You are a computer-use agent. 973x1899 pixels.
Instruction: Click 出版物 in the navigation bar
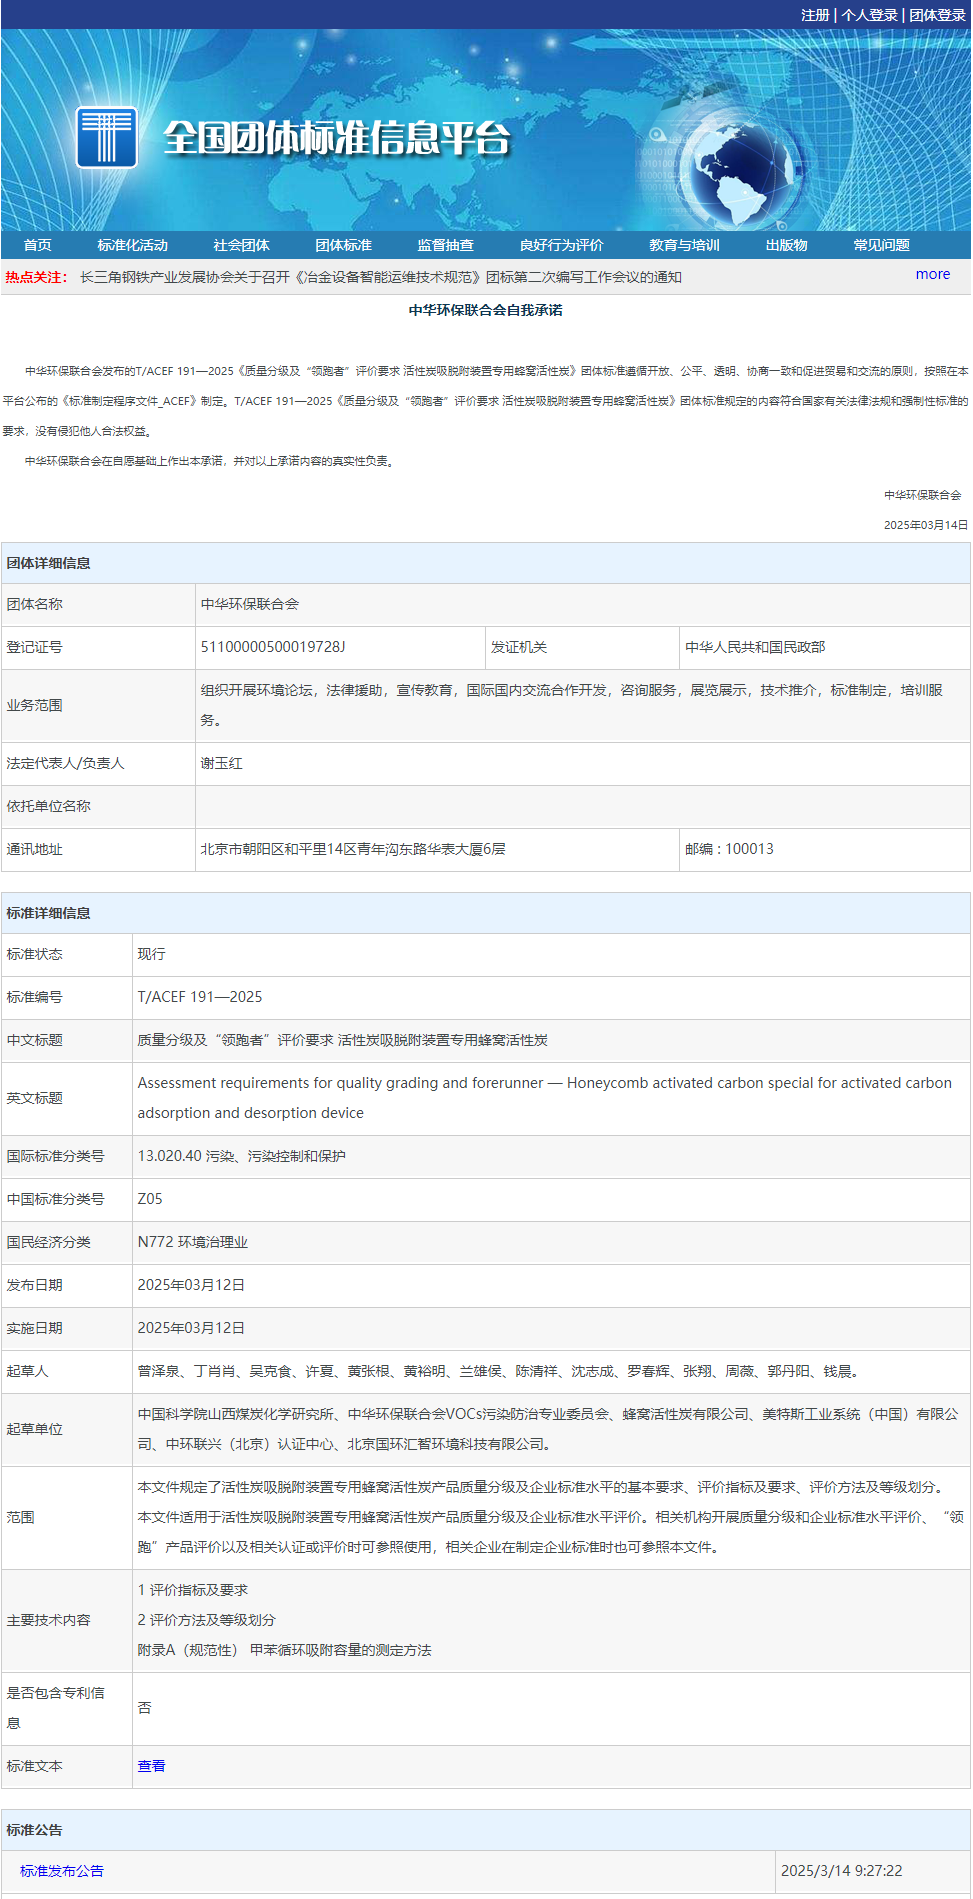(x=786, y=245)
